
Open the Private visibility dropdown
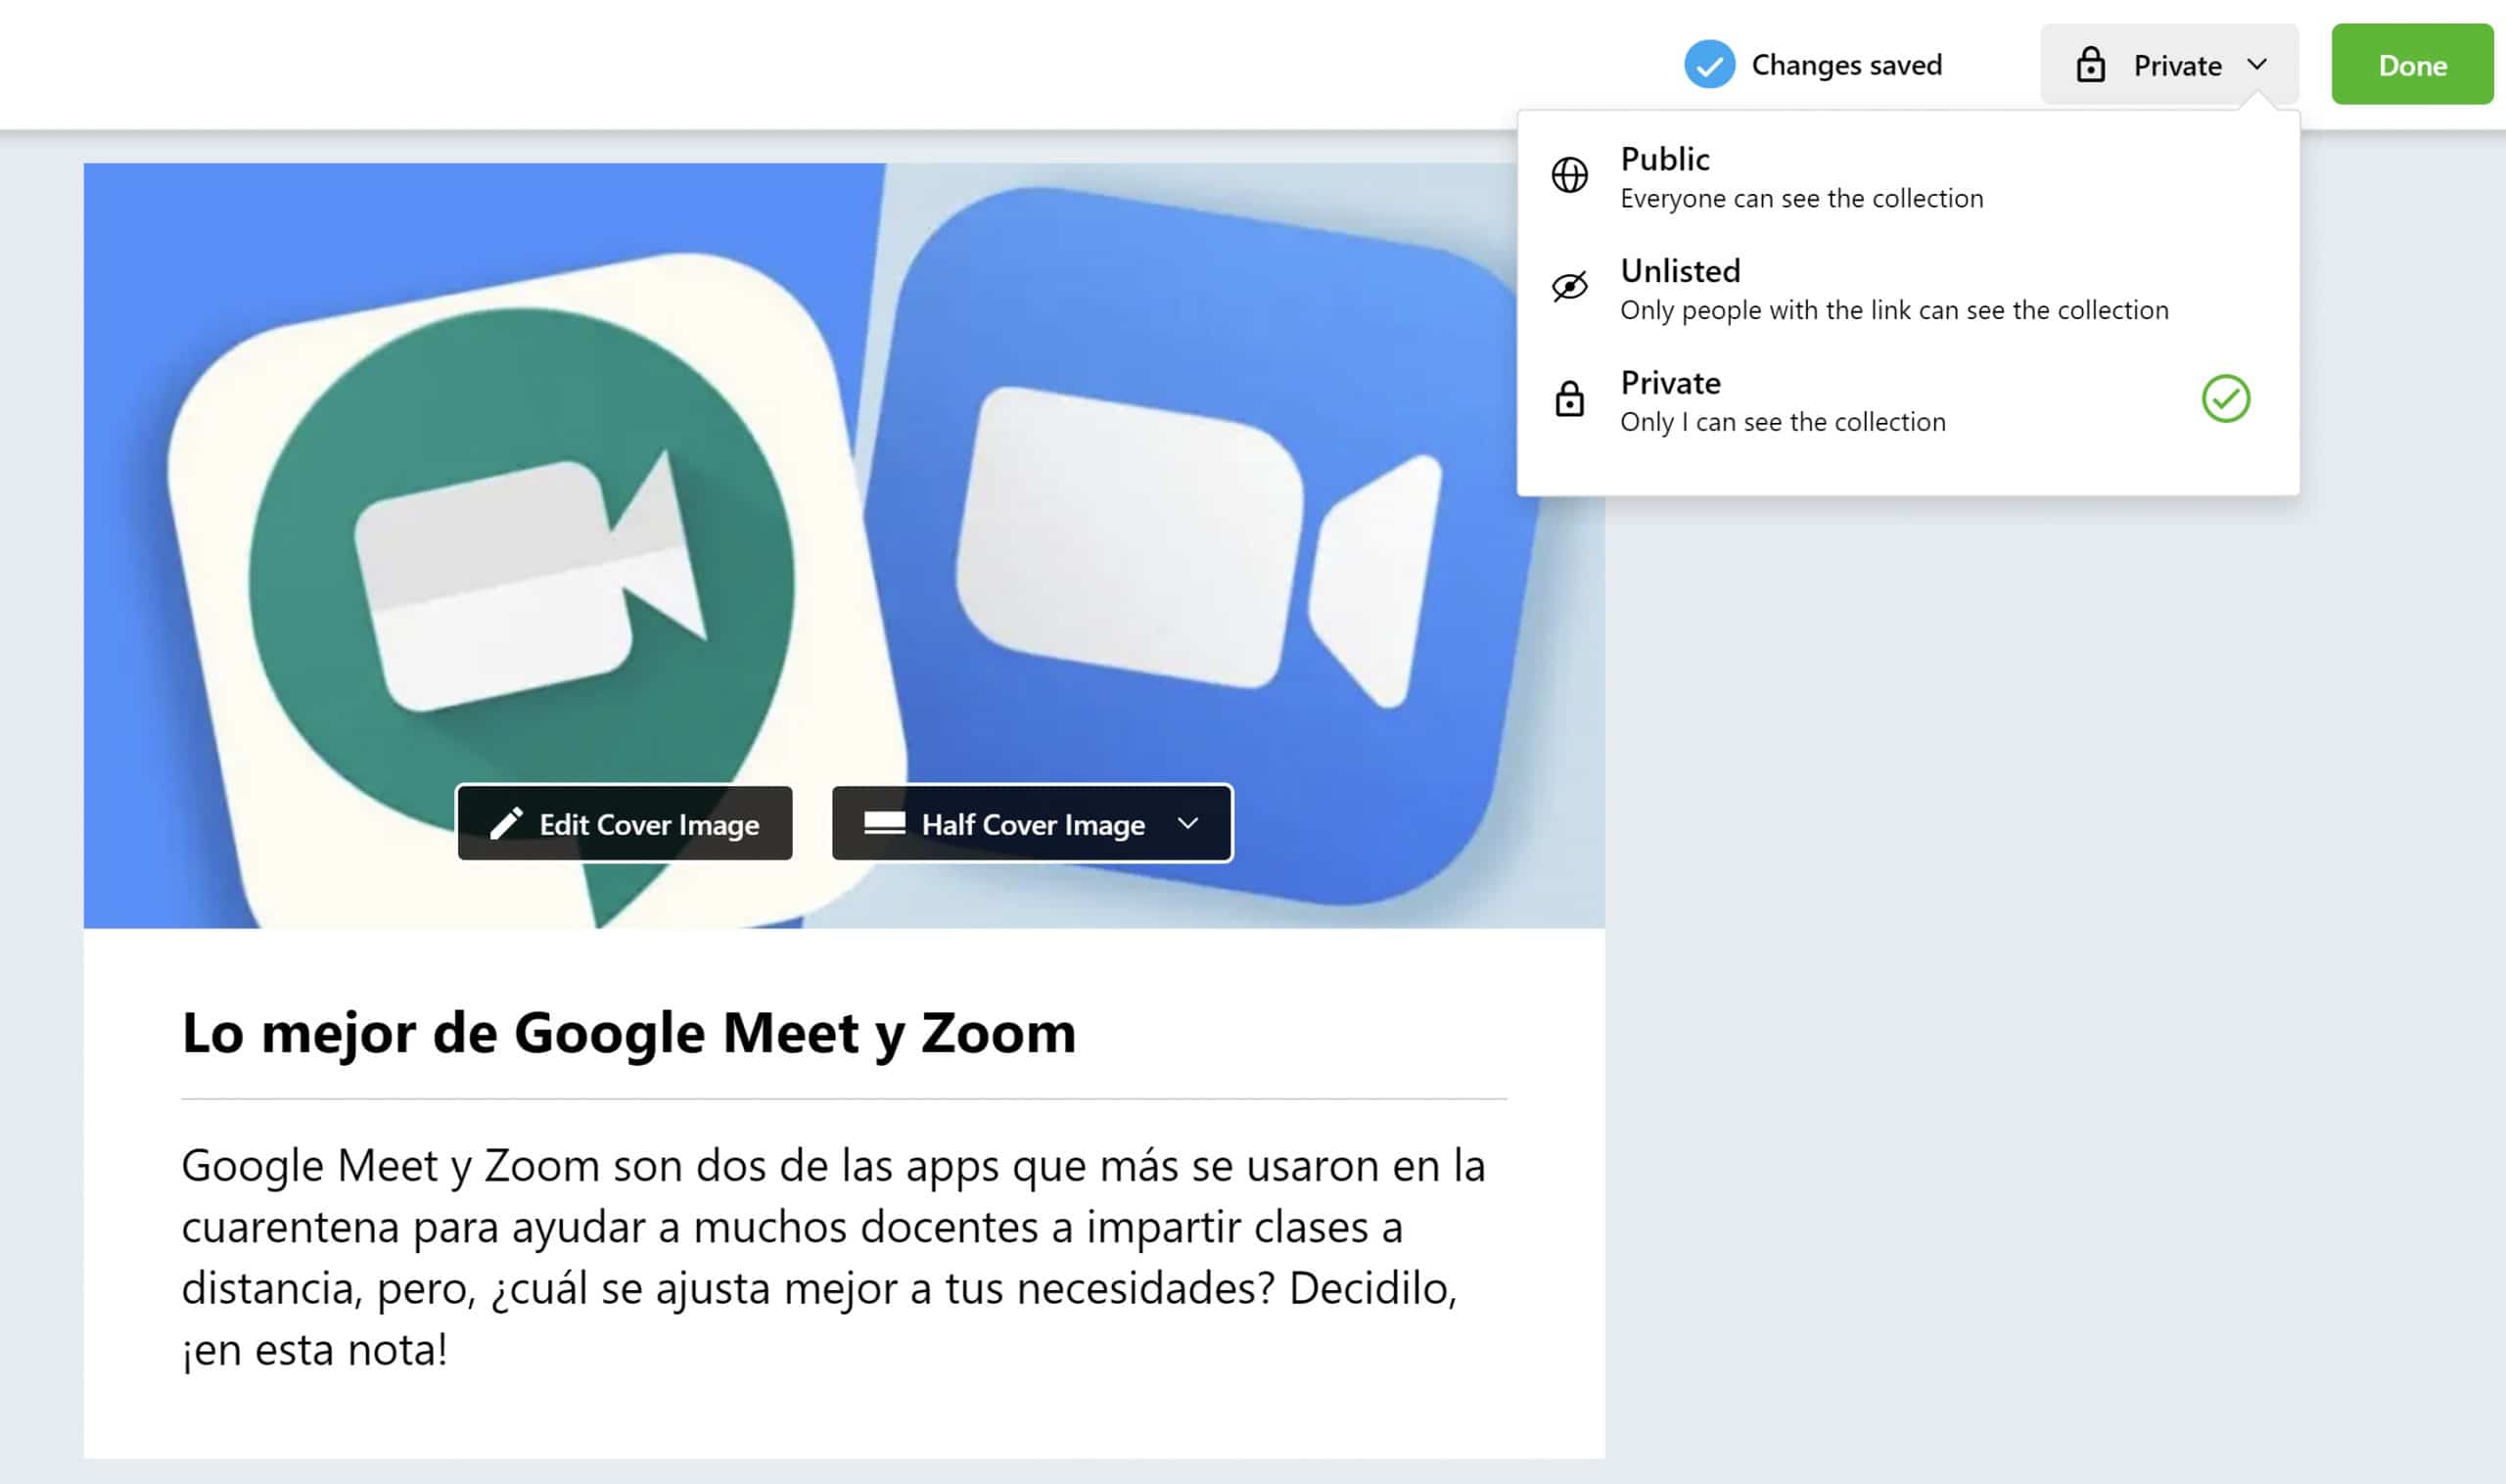[x=2168, y=65]
